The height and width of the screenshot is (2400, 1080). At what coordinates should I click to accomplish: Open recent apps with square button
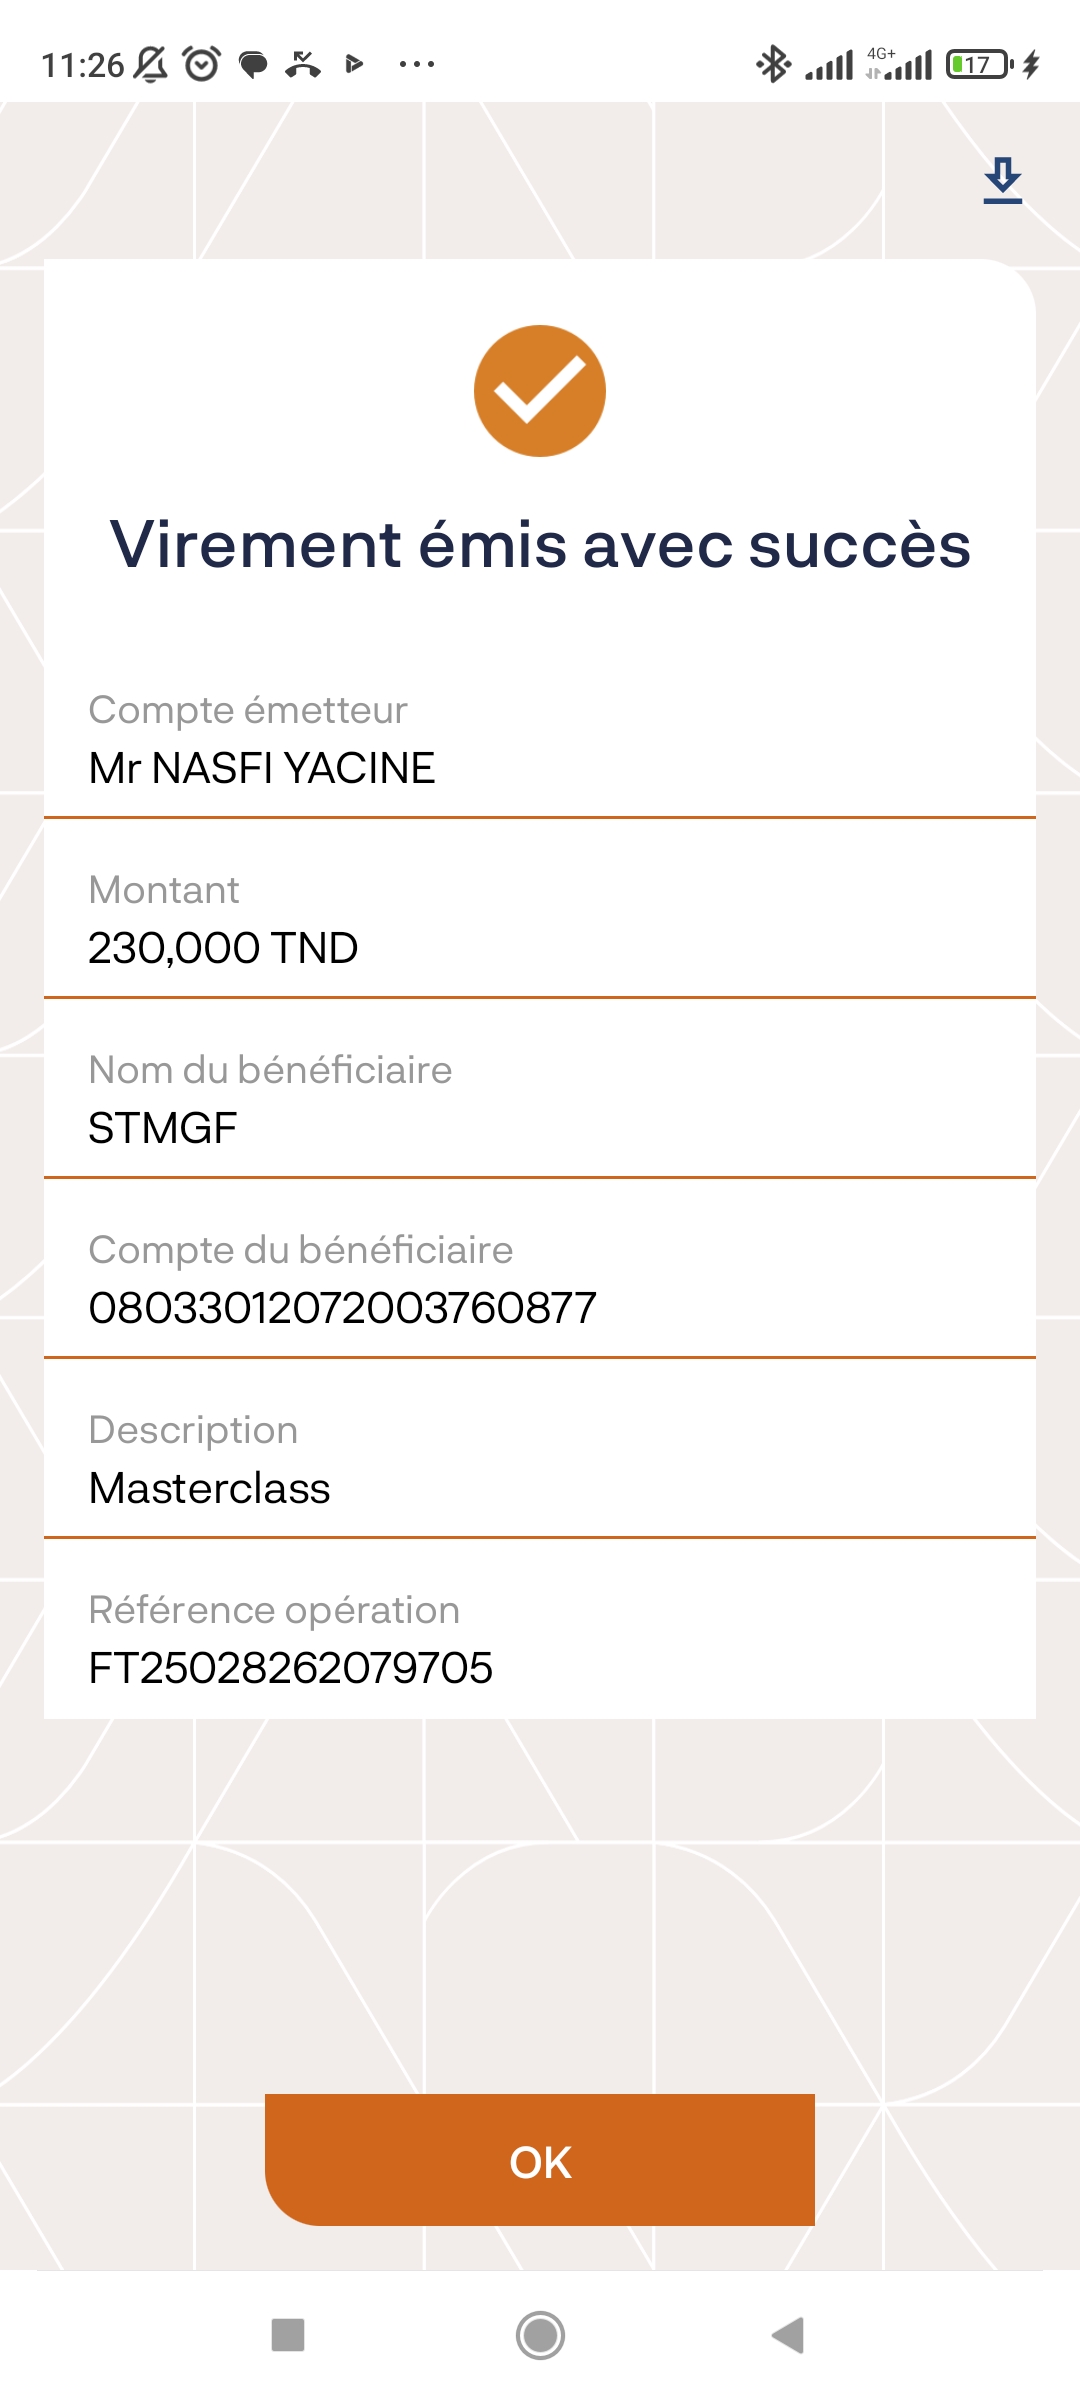pos(288,2335)
